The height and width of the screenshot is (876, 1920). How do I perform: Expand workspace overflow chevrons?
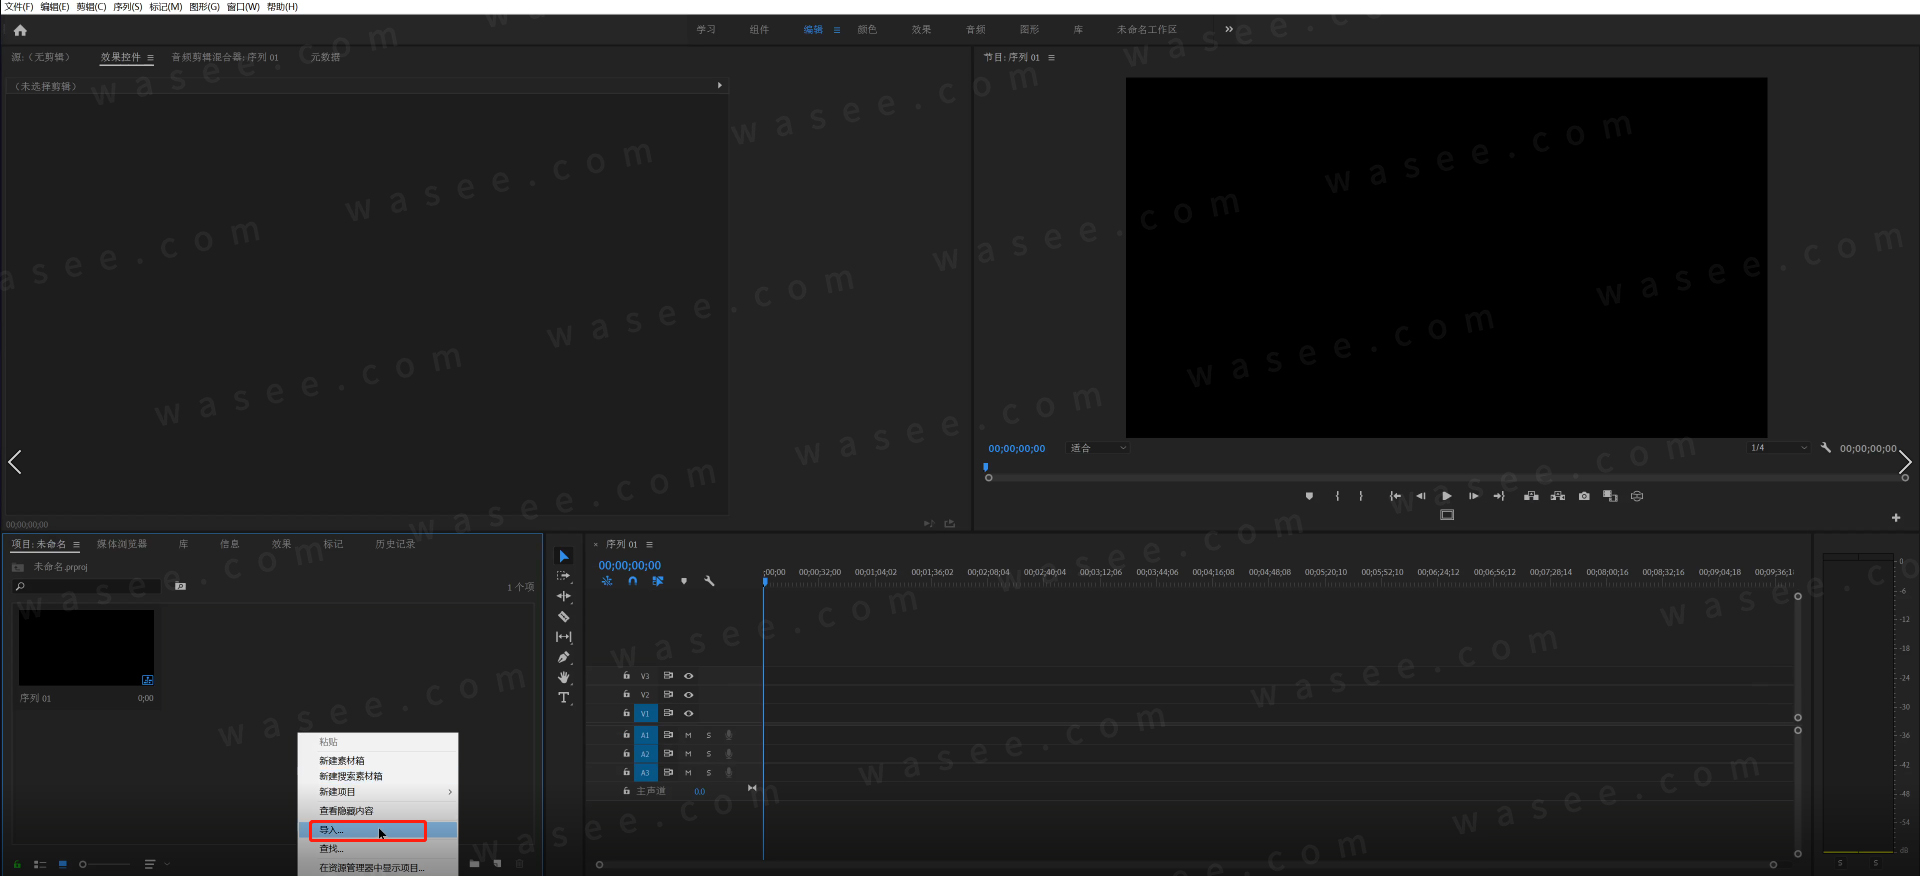point(1229,30)
